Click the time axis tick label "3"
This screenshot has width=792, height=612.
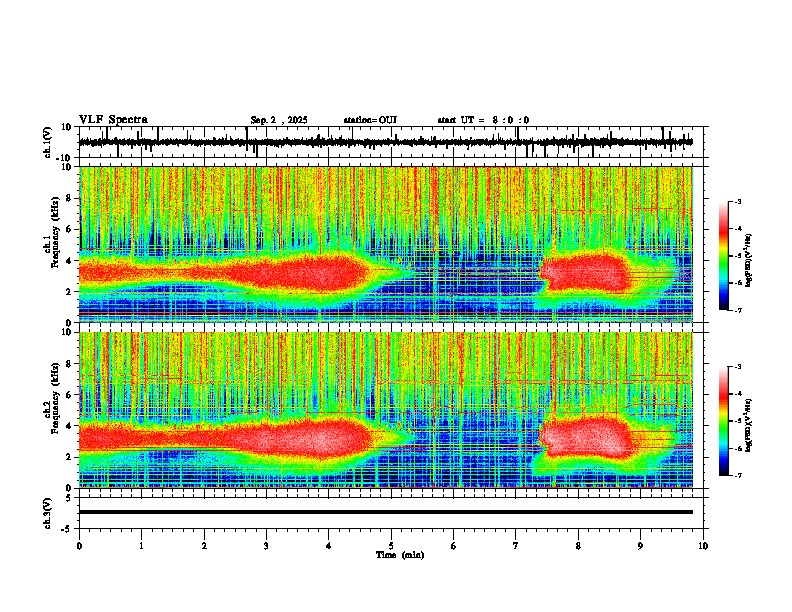[x=266, y=546]
